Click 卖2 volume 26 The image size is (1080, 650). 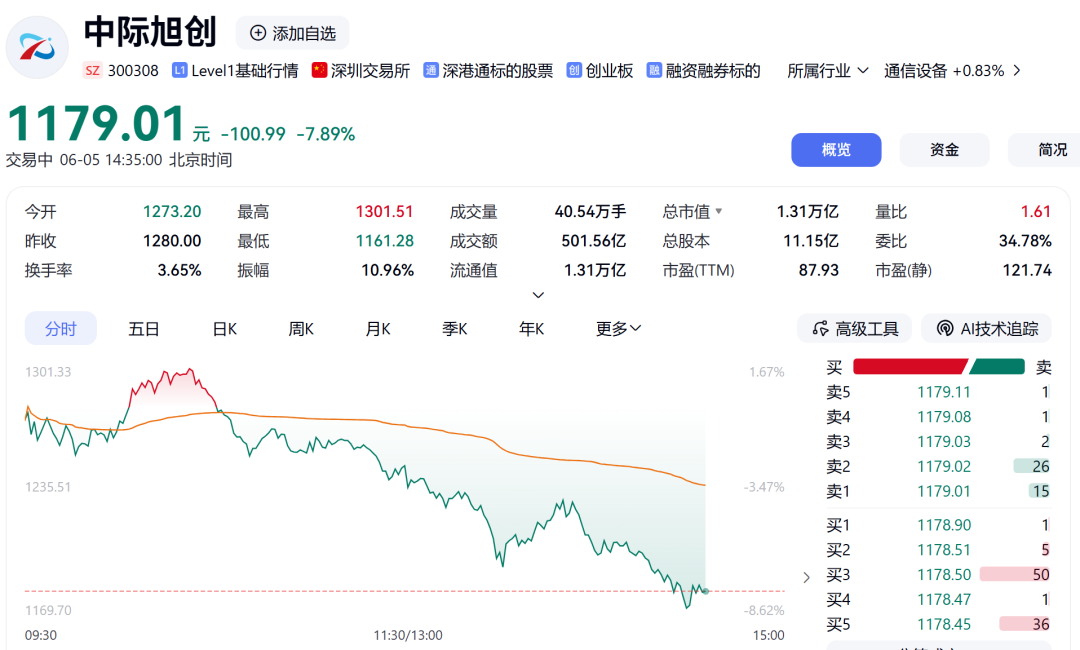pos(1041,466)
